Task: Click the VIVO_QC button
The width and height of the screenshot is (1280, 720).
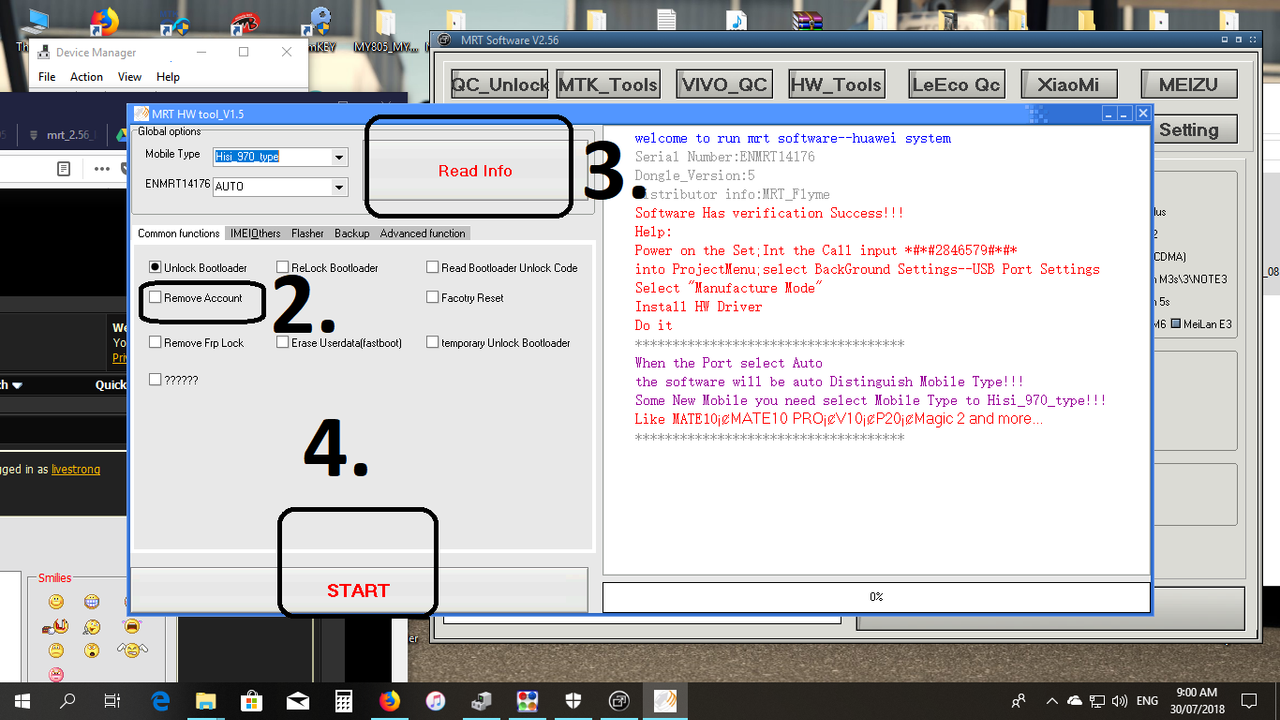Action: [723, 85]
